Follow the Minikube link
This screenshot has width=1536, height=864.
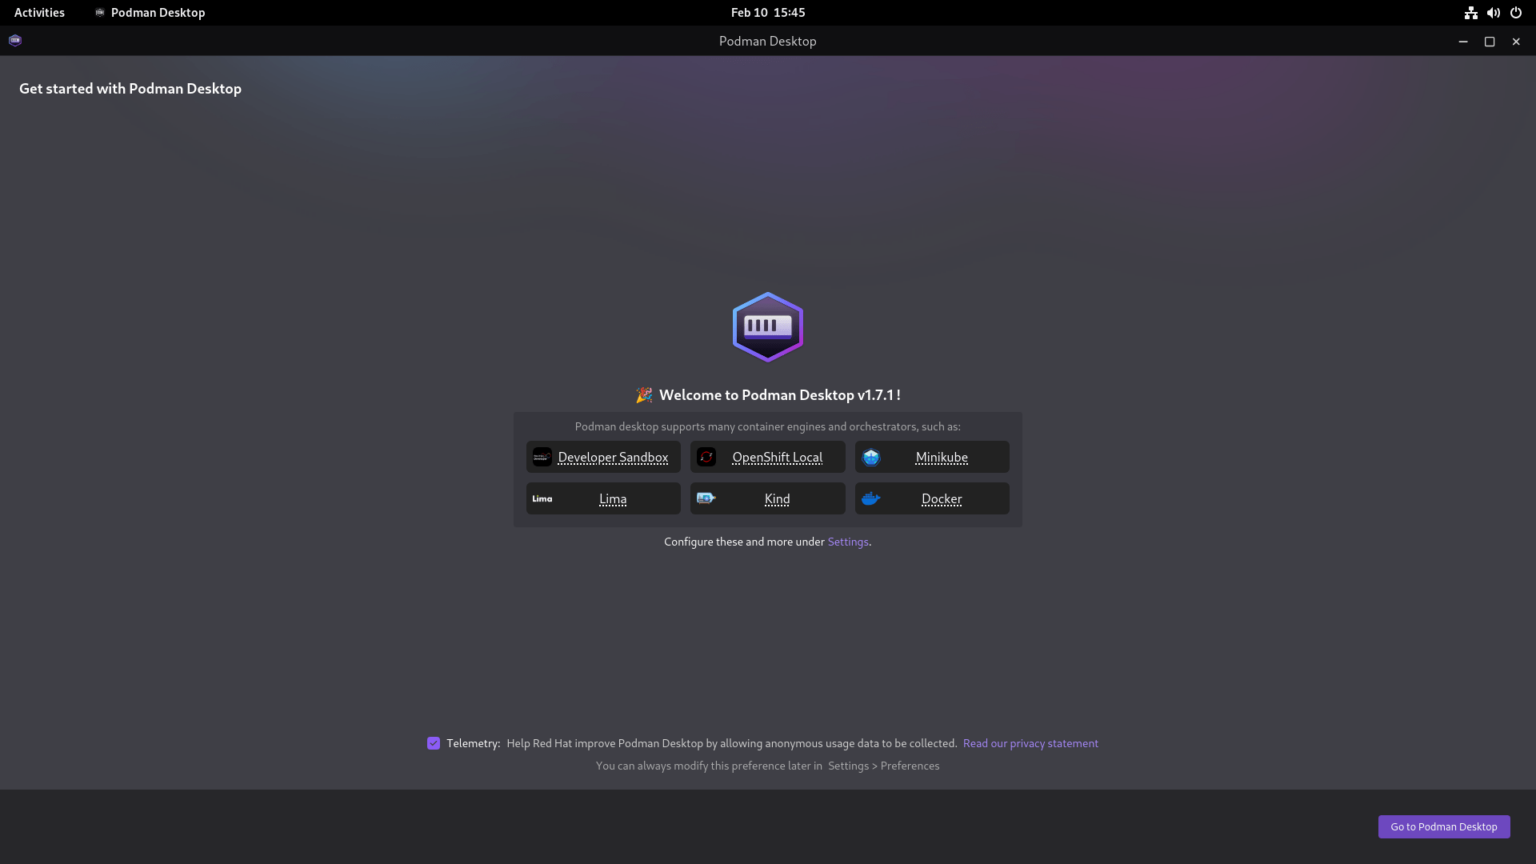(941, 457)
